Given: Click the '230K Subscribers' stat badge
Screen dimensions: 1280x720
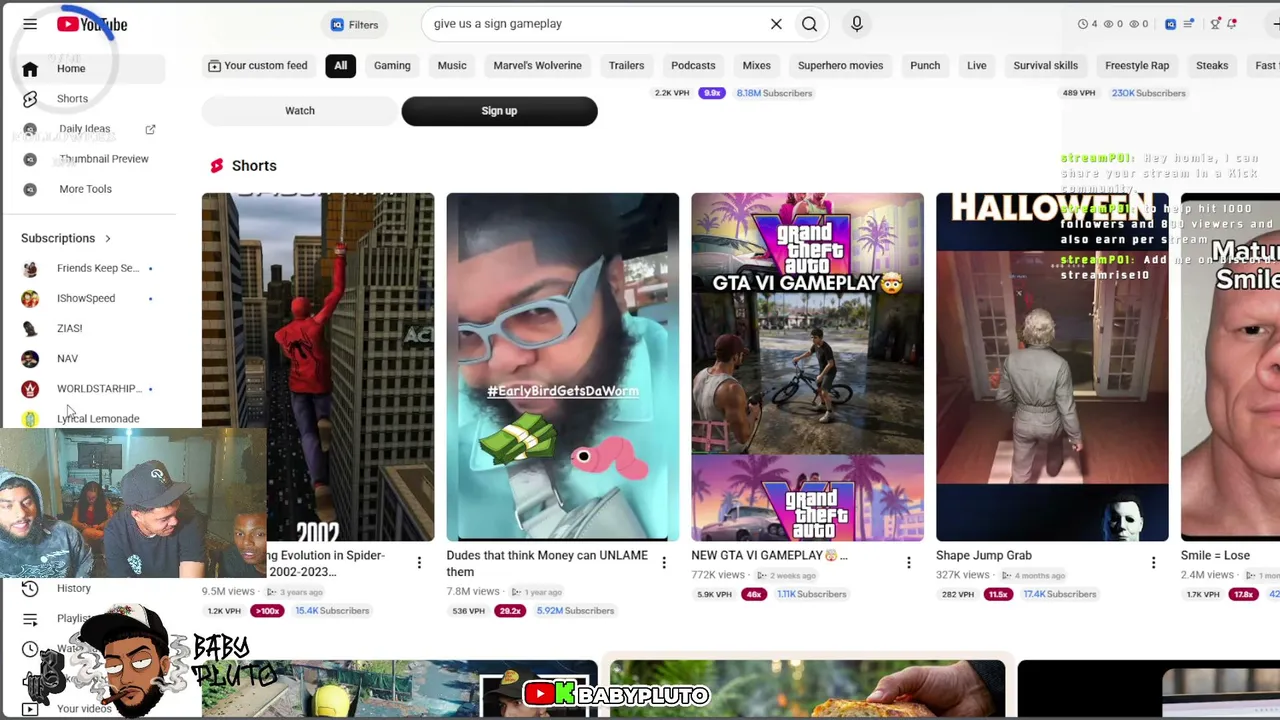Looking at the screenshot, I should 1148,93.
